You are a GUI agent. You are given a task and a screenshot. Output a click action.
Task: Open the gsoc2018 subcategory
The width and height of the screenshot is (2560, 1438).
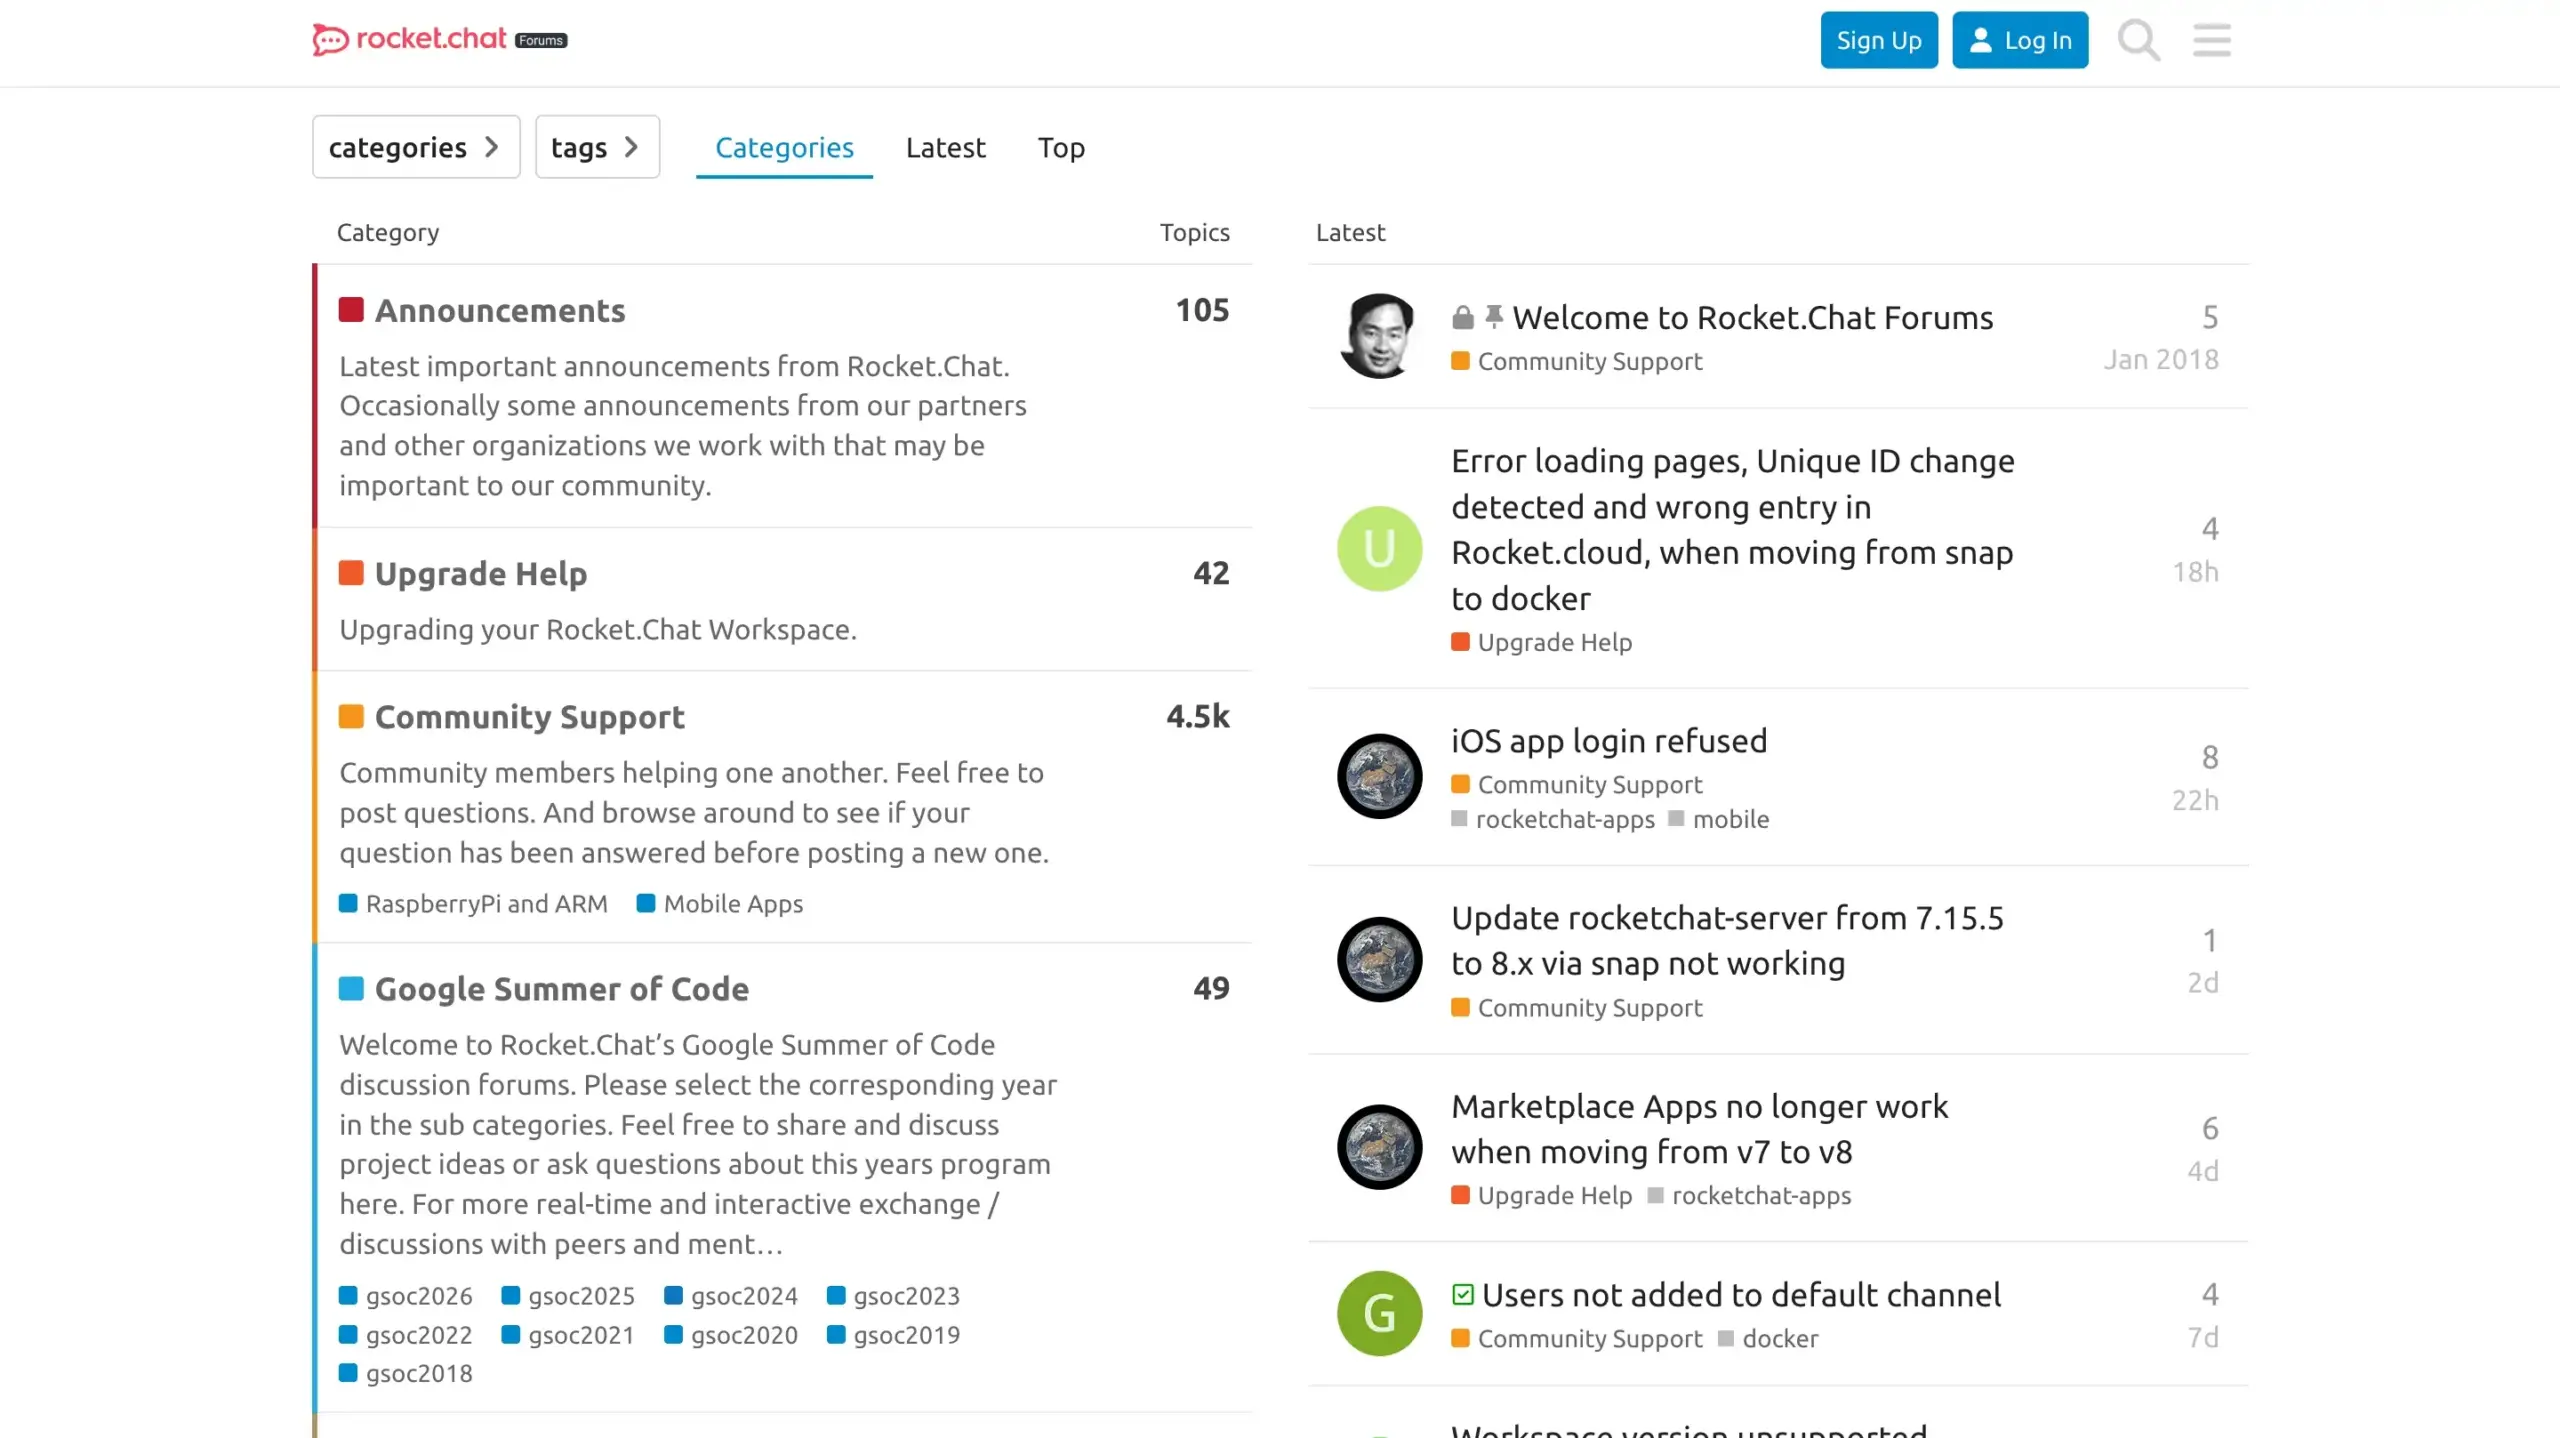click(405, 1374)
